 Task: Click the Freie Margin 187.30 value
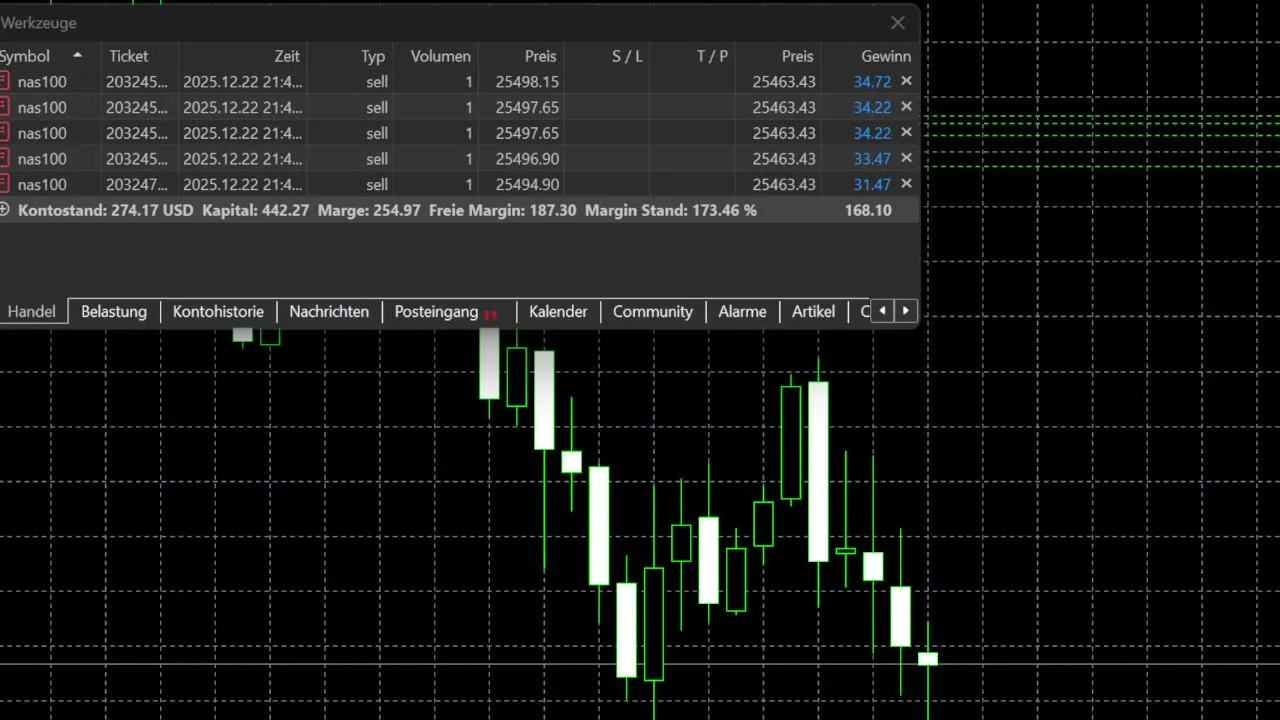click(x=502, y=211)
